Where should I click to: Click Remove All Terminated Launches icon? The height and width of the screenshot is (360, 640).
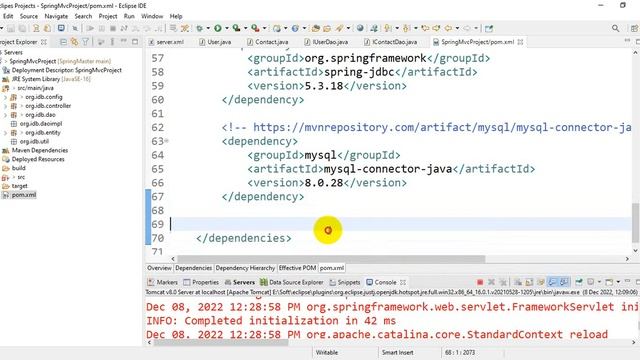tap(503, 282)
